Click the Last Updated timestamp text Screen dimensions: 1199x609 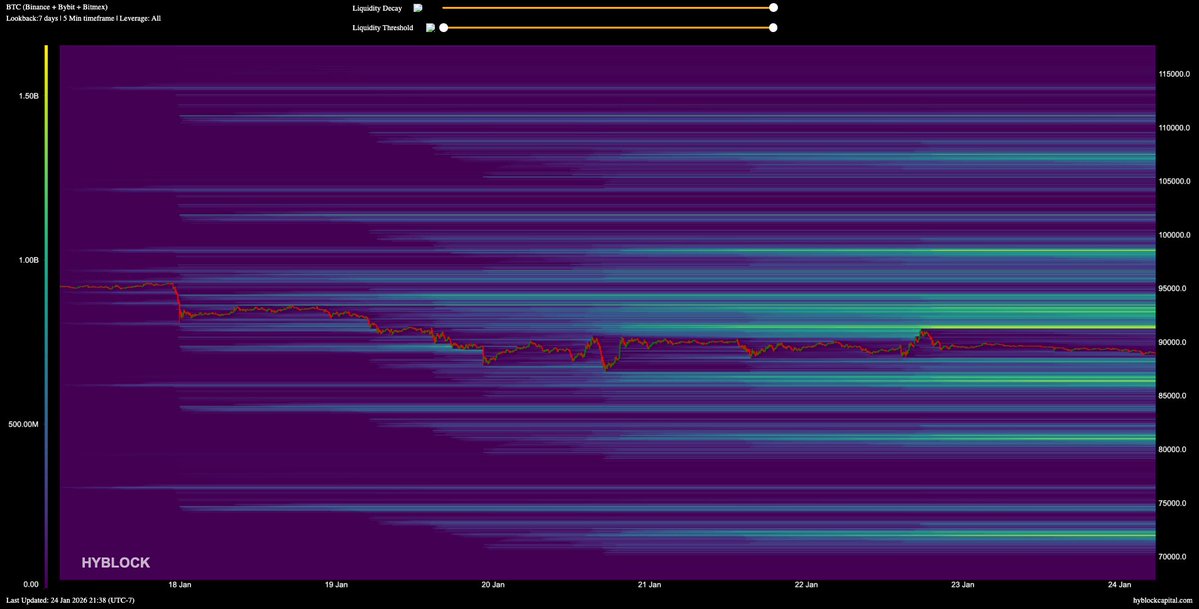70,600
